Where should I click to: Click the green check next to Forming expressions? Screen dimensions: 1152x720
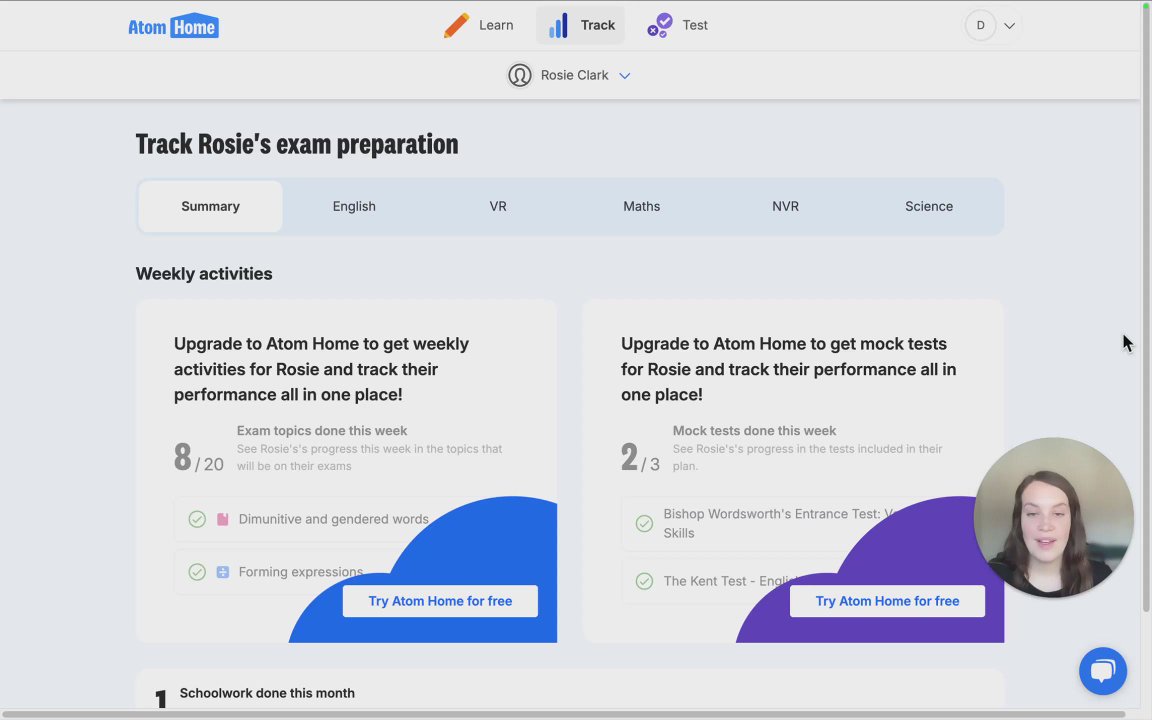pyautogui.click(x=197, y=572)
